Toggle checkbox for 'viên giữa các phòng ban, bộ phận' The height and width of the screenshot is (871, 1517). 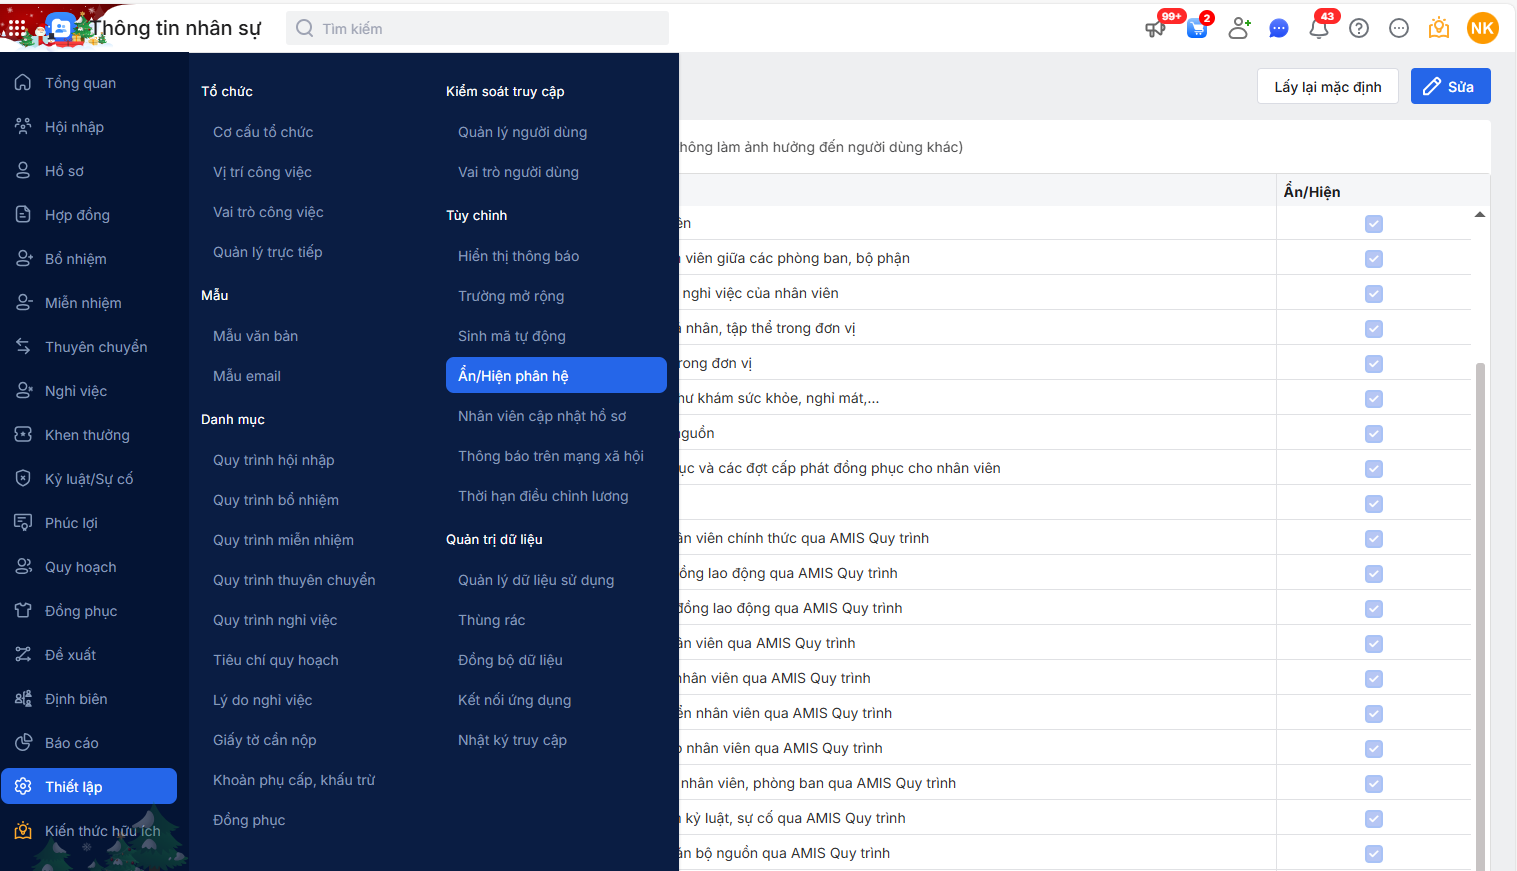click(x=1374, y=259)
